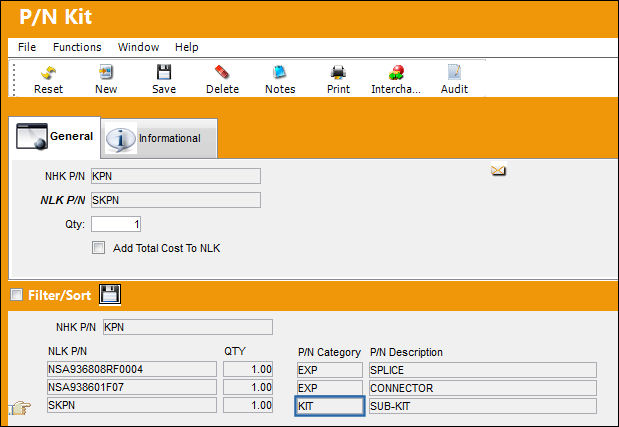Click the EXP category for CONNECTOR row

coord(330,388)
